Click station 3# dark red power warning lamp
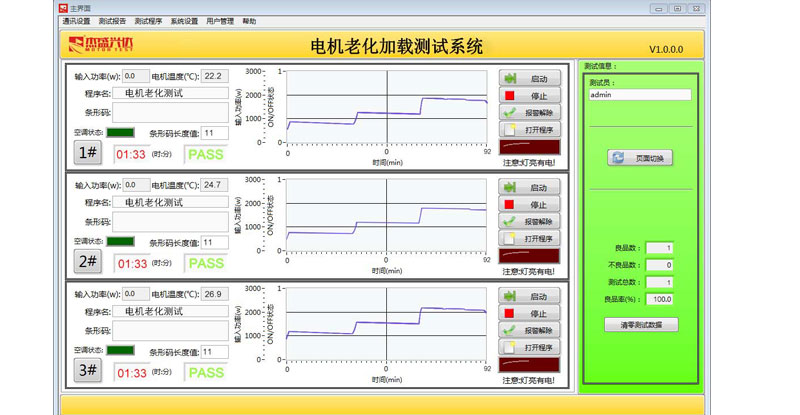The height and width of the screenshot is (415, 800). (529, 364)
